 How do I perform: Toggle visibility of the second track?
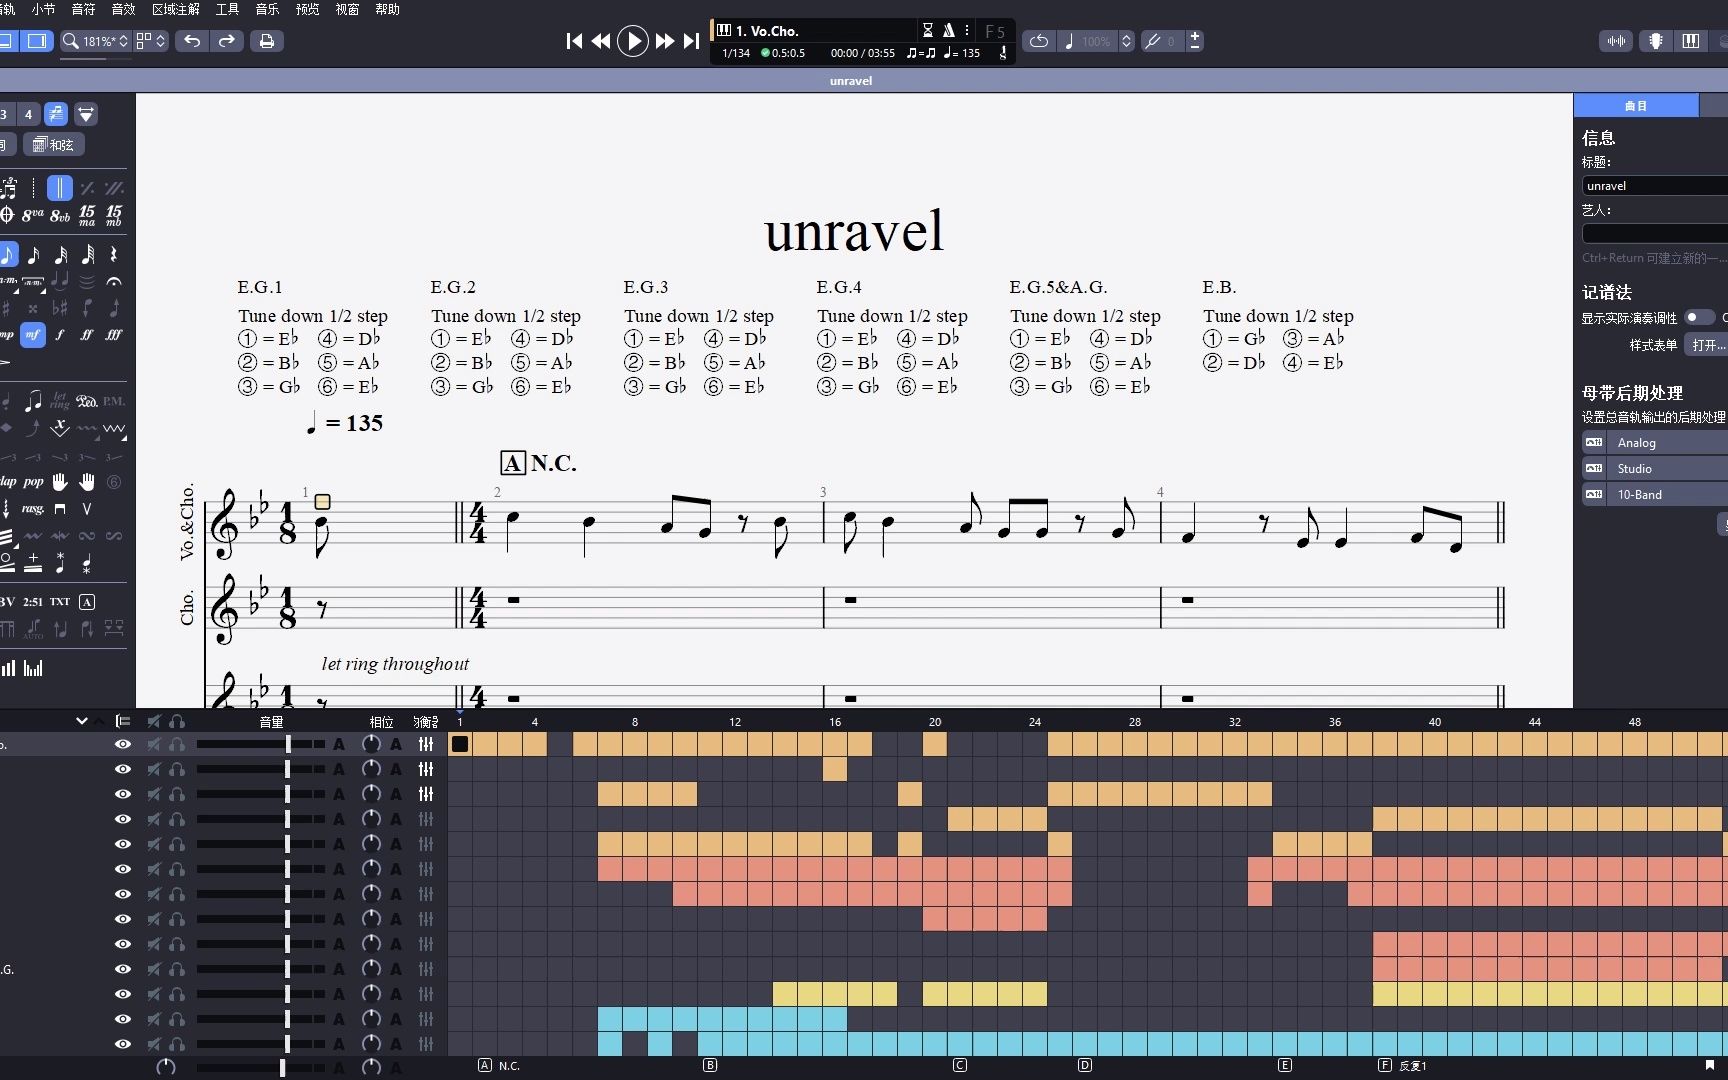point(123,769)
